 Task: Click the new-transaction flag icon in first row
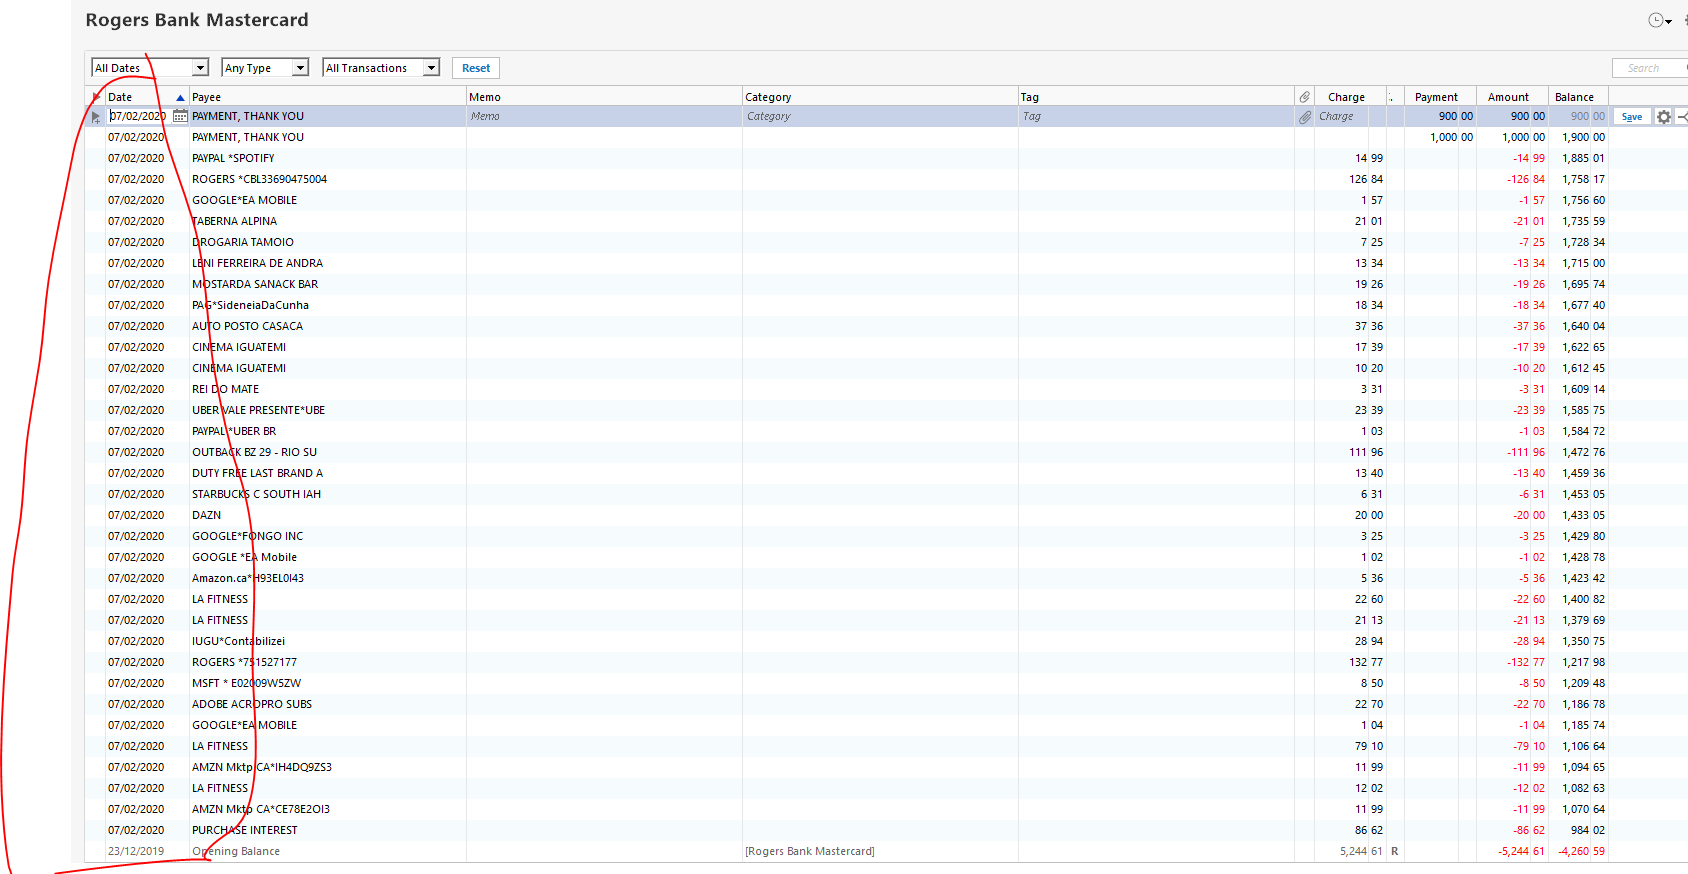[96, 117]
